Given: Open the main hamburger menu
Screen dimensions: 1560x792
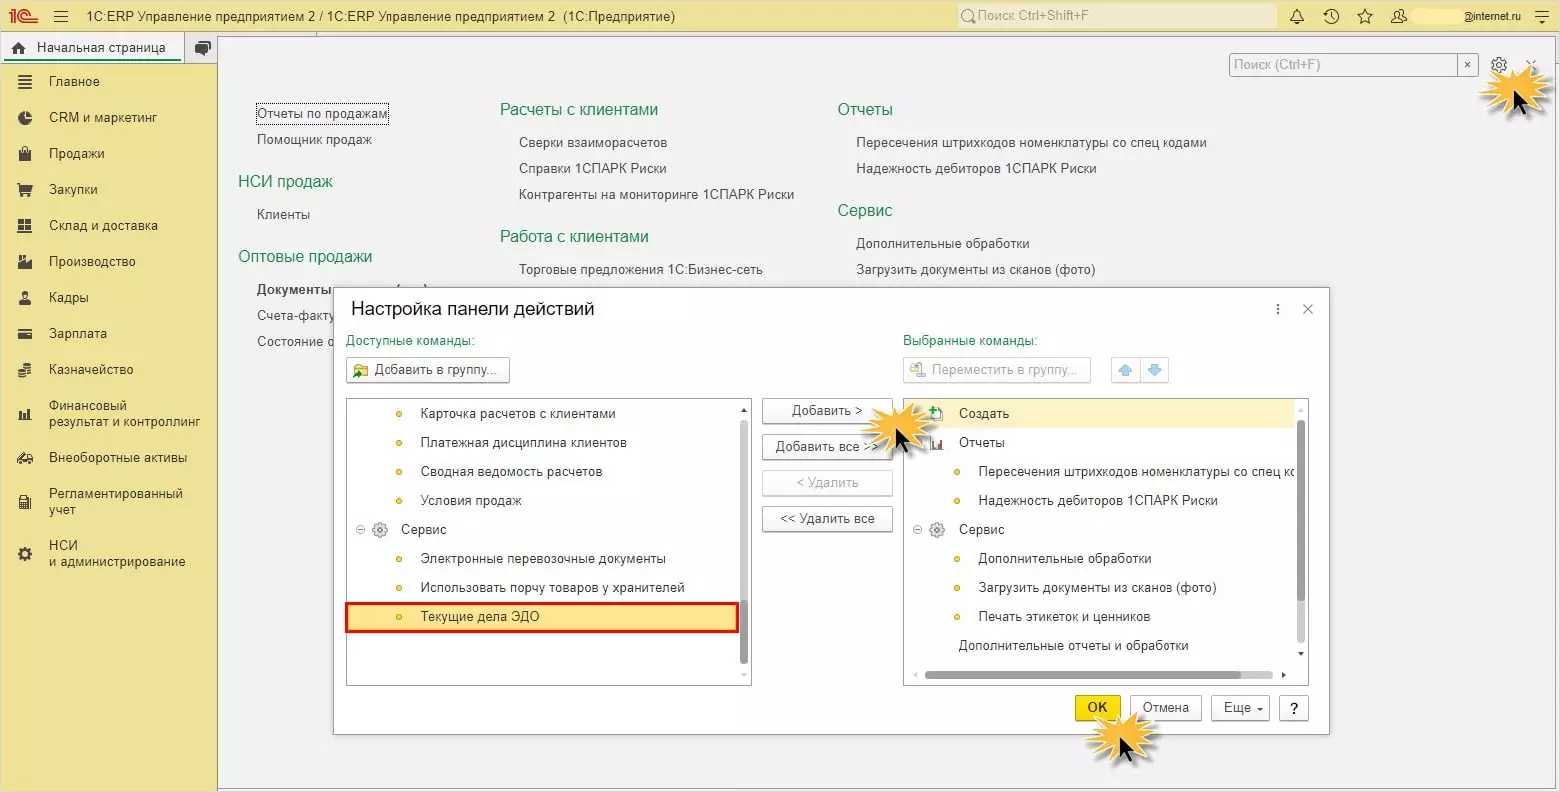Looking at the screenshot, I should tap(61, 16).
